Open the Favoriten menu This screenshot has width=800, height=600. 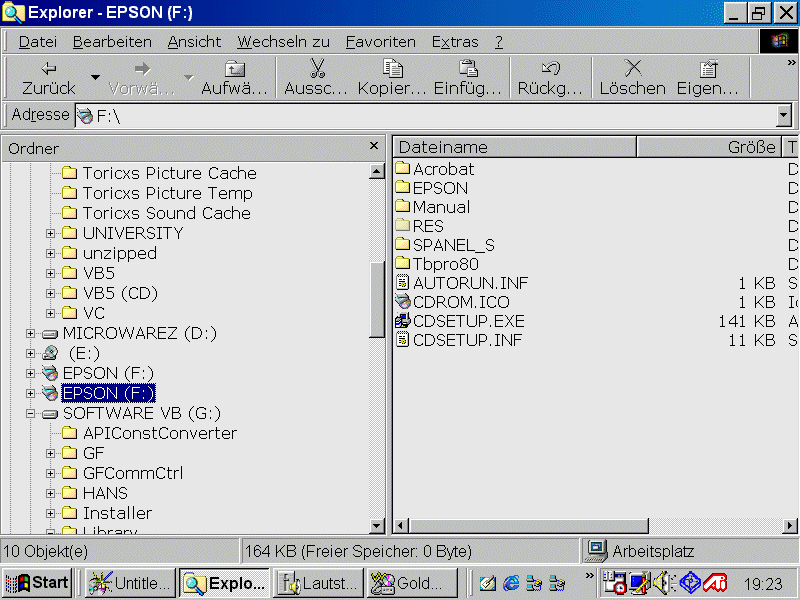(380, 42)
